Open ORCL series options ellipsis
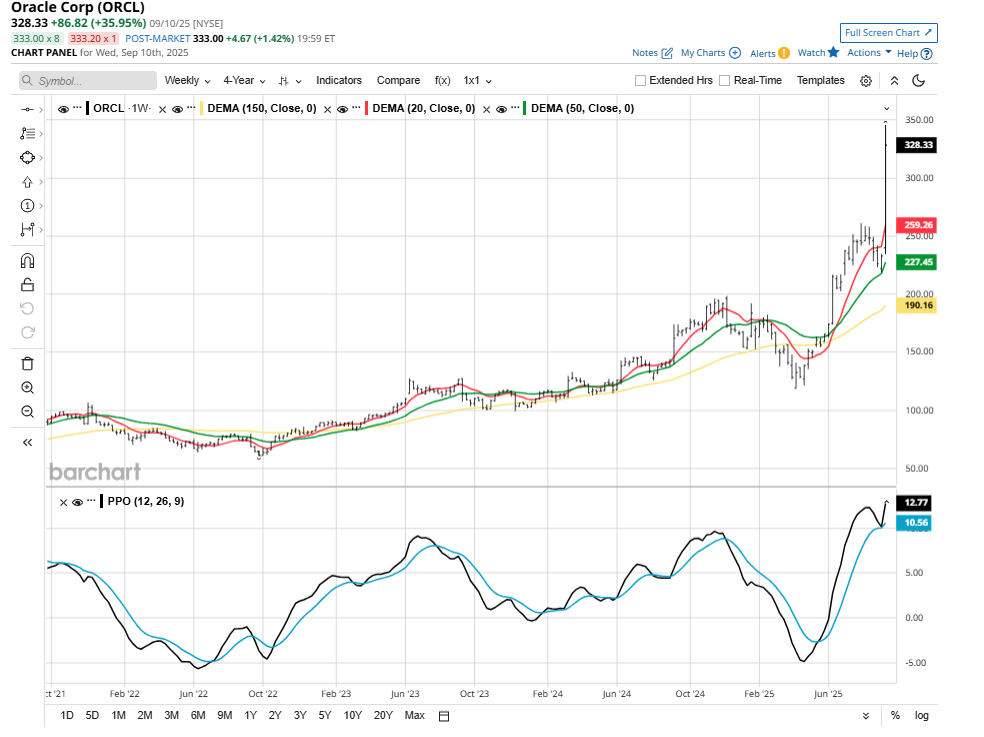Image resolution: width=984 pixels, height=737 pixels. tap(77, 108)
